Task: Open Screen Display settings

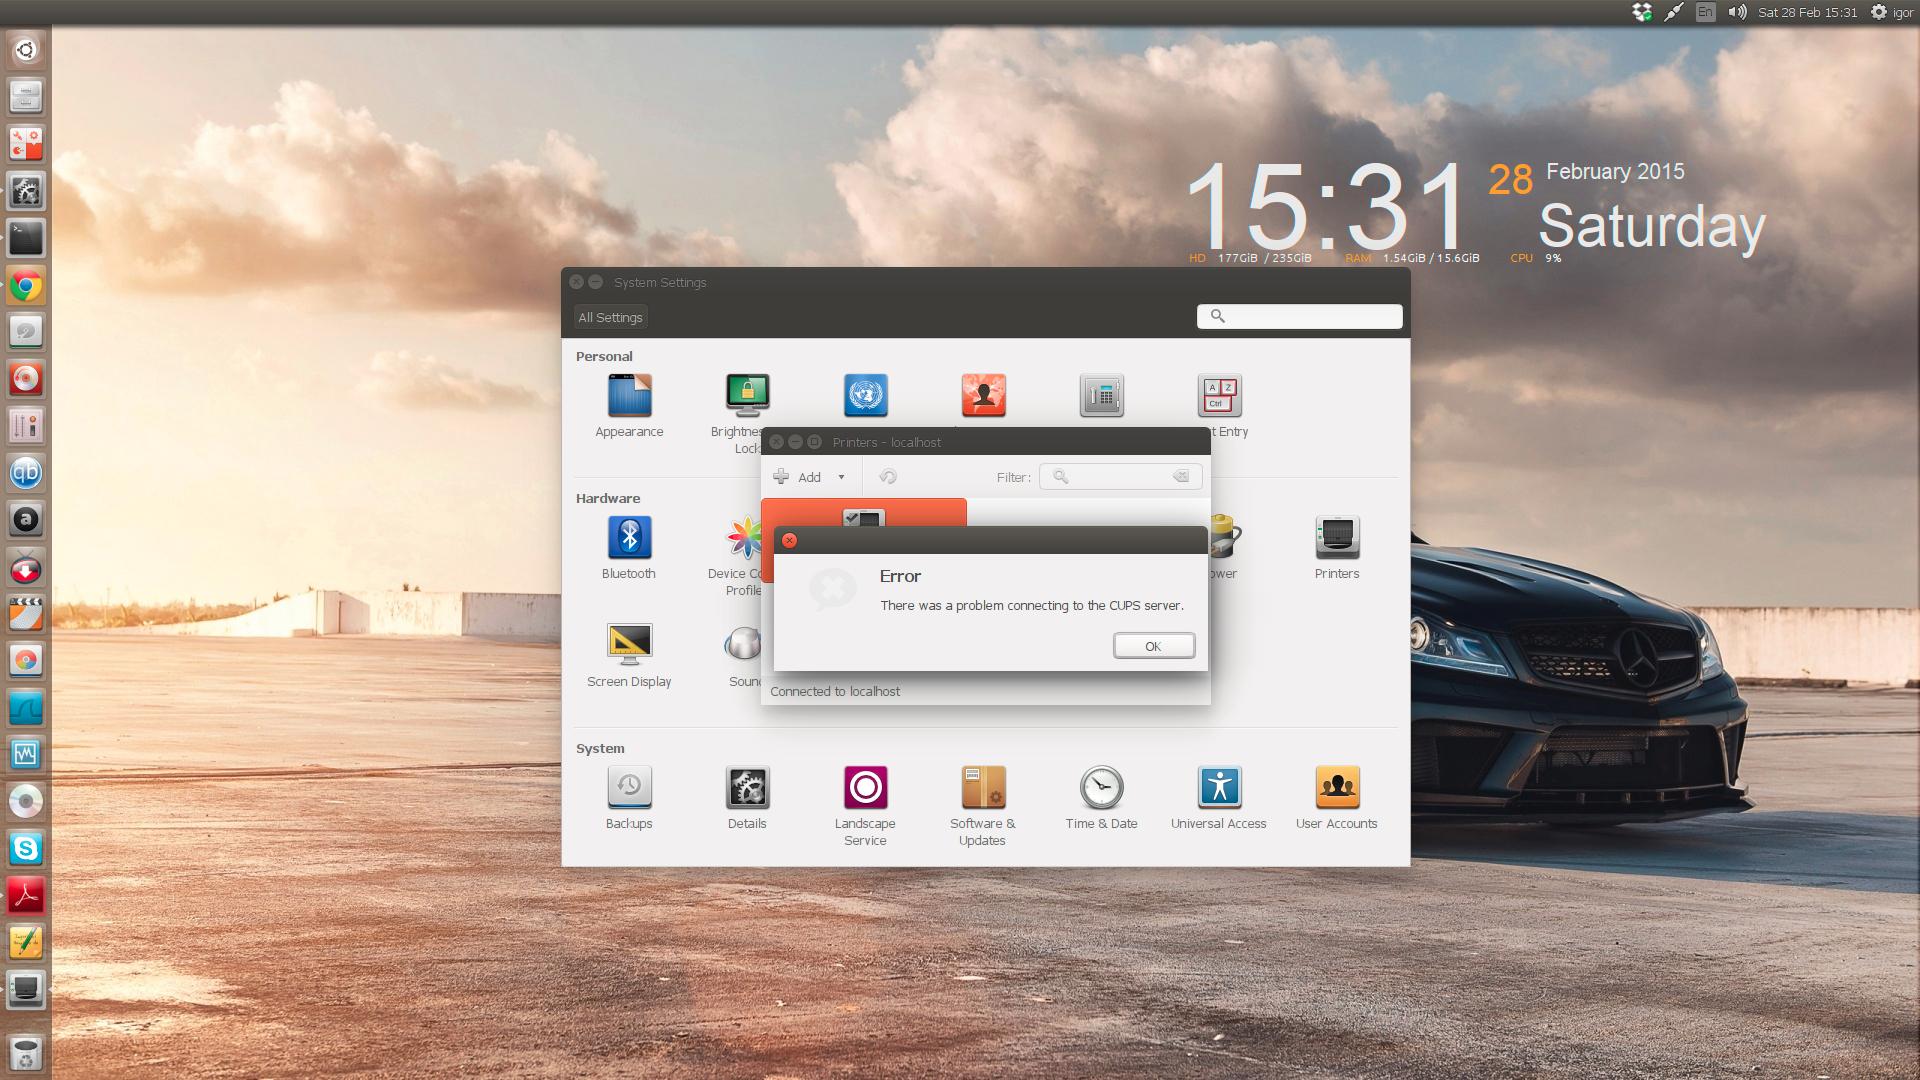Action: pos(629,646)
